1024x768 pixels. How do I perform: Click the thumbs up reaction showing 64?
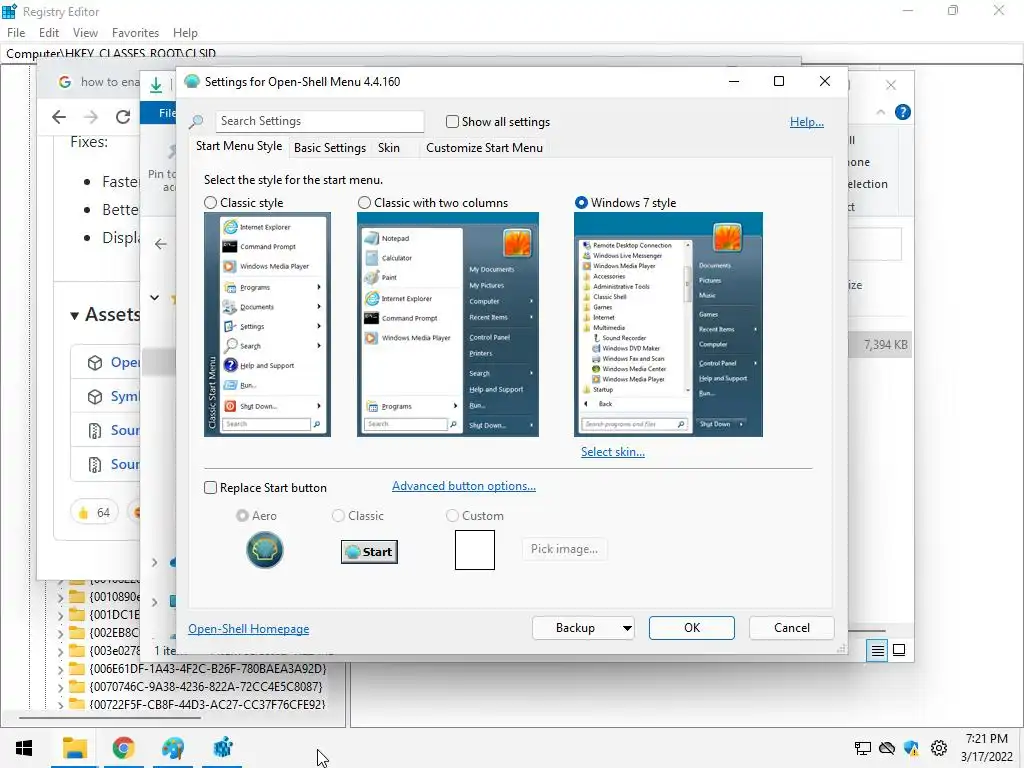coord(94,513)
